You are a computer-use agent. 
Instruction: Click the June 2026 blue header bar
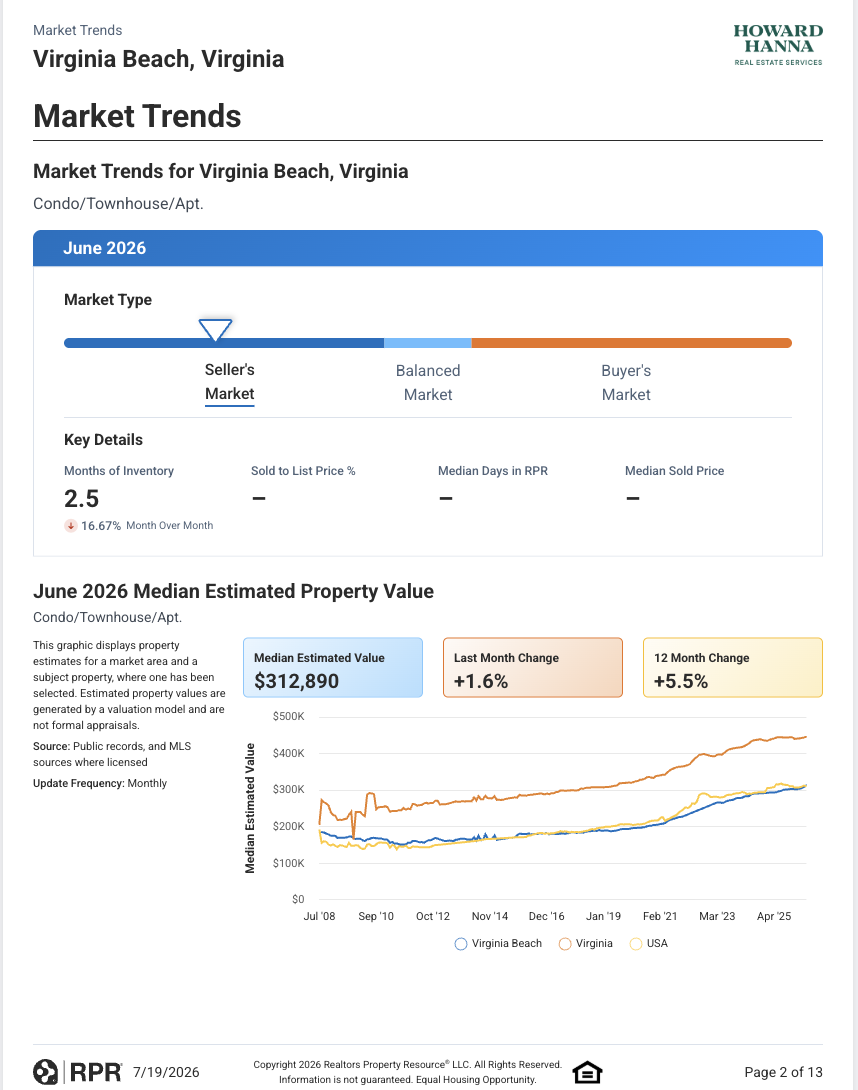(x=428, y=248)
